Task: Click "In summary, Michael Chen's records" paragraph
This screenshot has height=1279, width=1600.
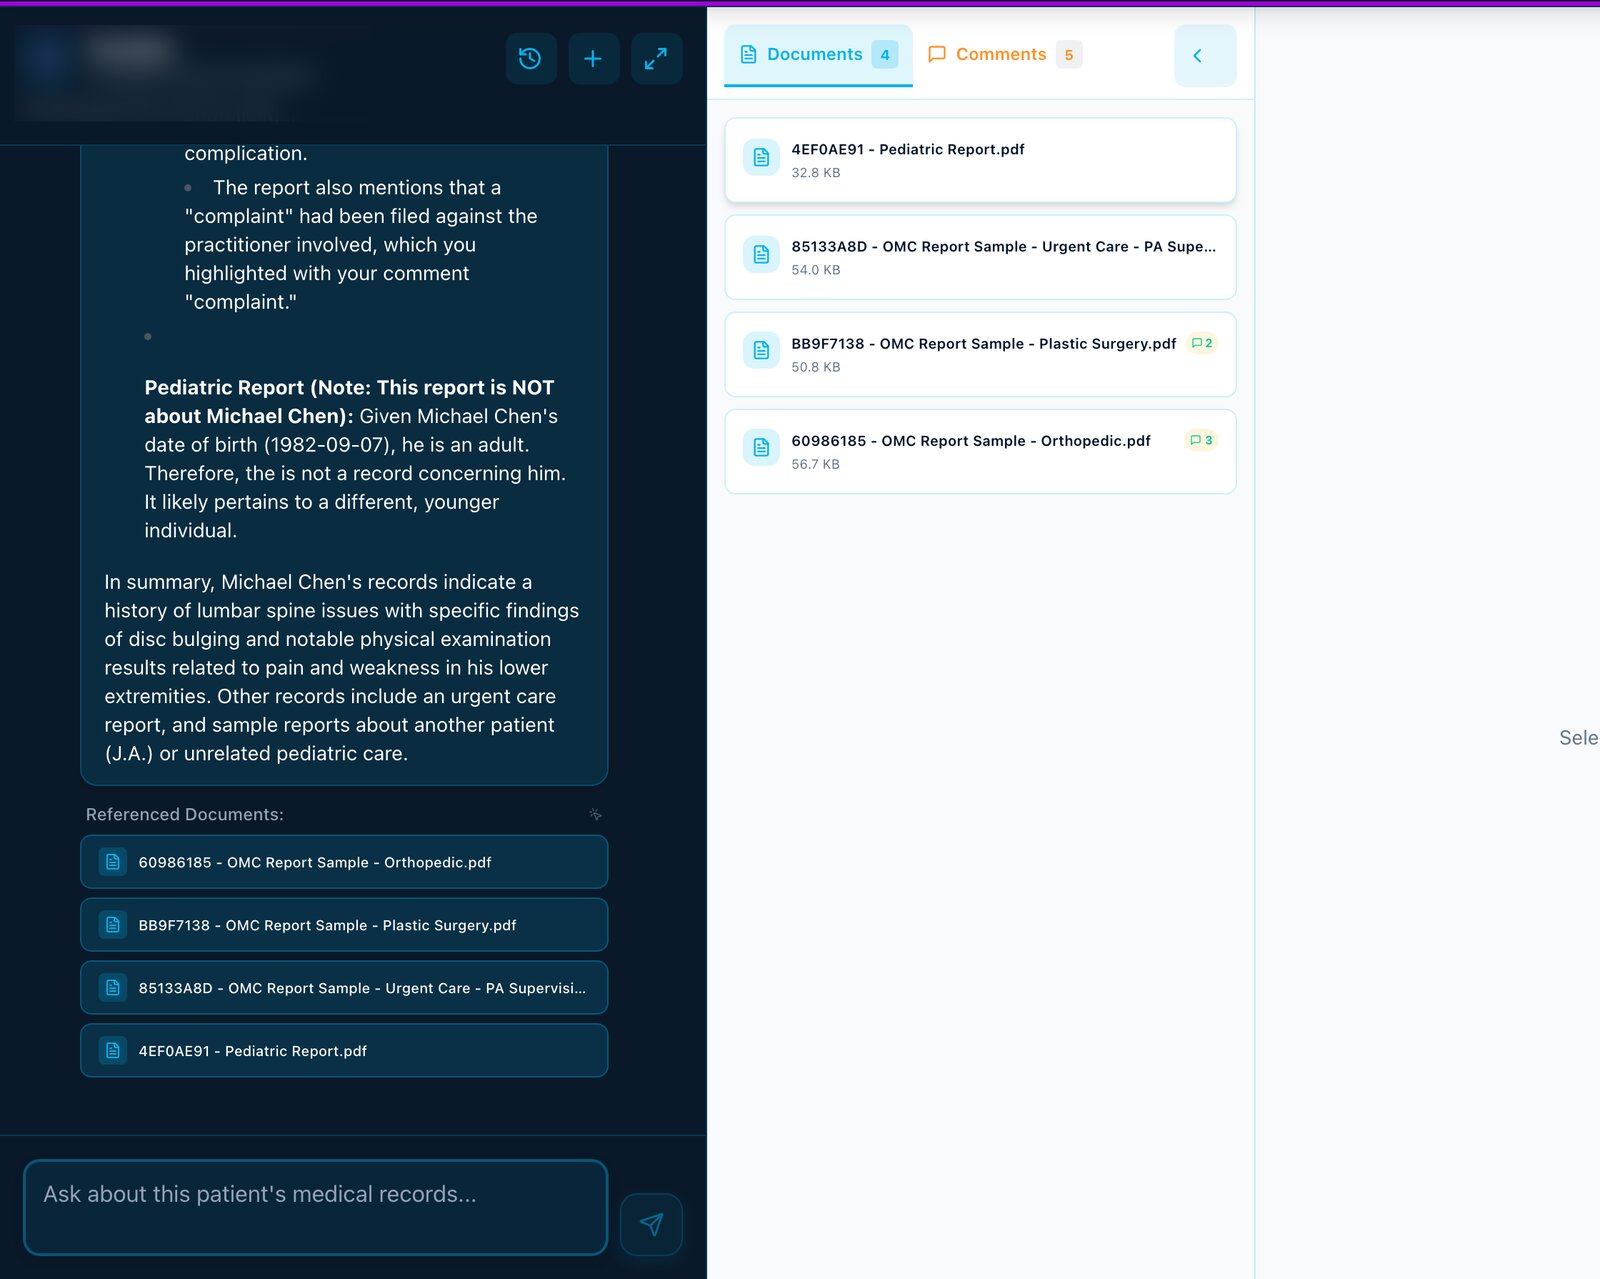Action: 342,667
